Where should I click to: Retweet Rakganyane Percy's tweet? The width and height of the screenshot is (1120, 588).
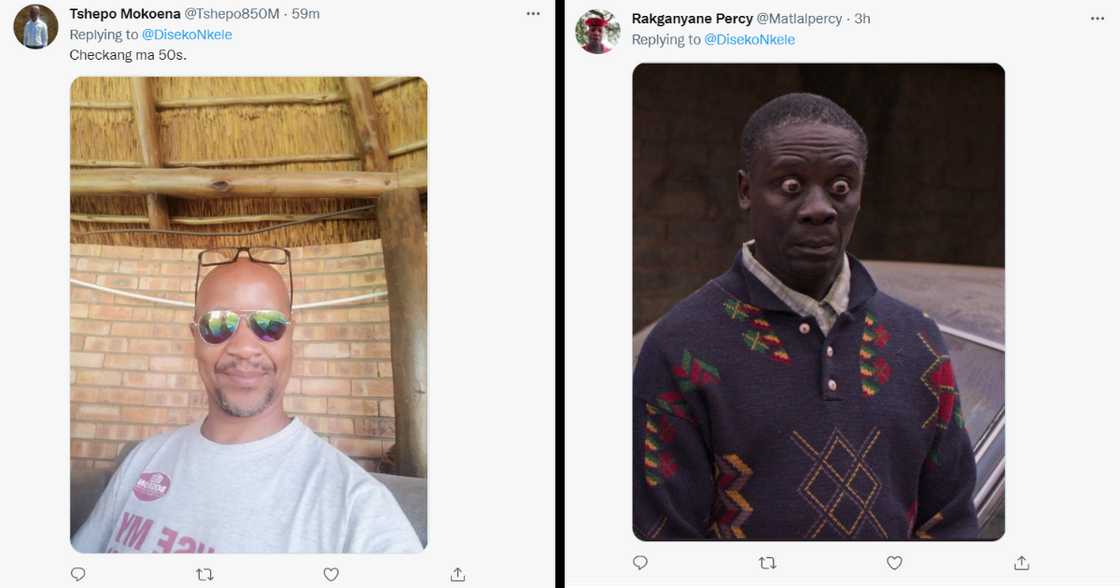click(x=767, y=563)
